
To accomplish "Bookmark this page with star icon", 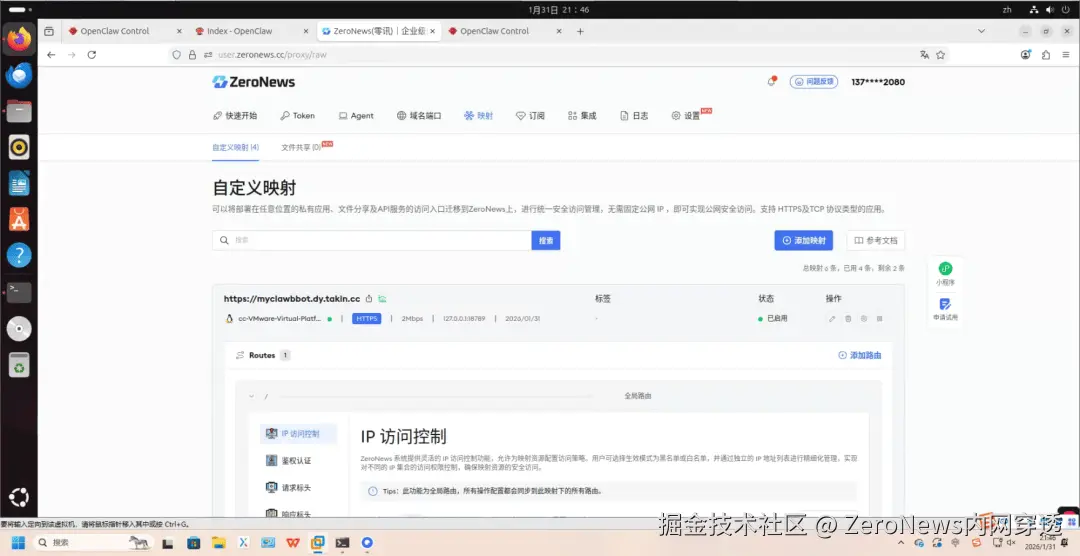I will [x=940, y=54].
